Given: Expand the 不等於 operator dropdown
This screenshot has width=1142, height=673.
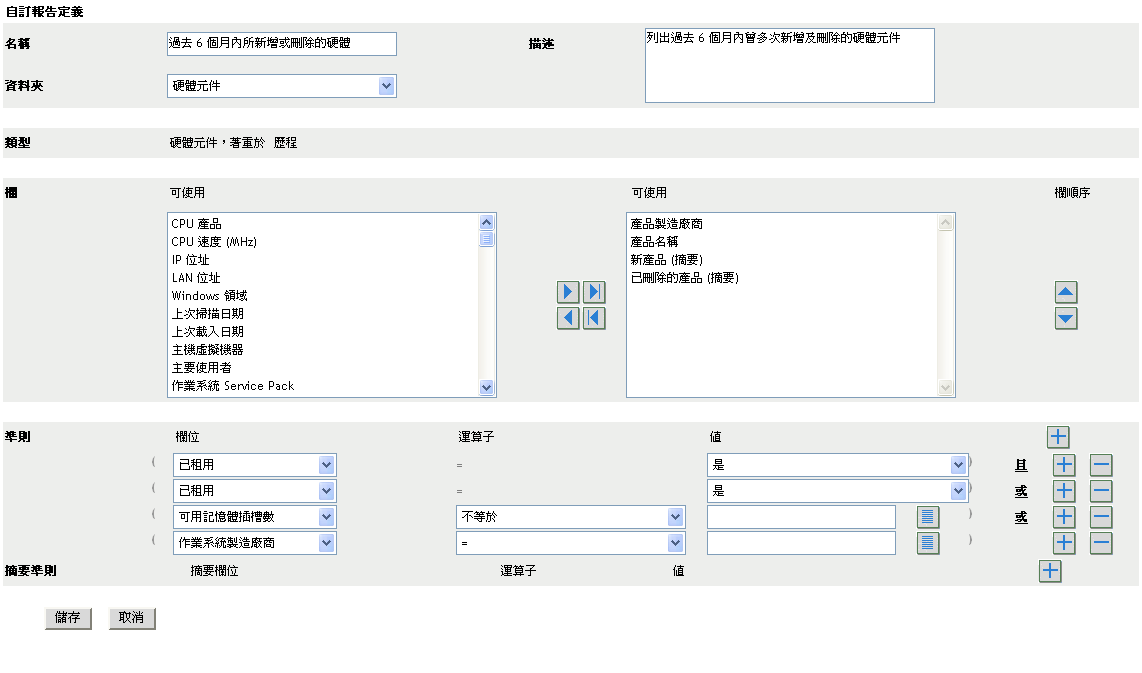Looking at the screenshot, I should [570, 517].
